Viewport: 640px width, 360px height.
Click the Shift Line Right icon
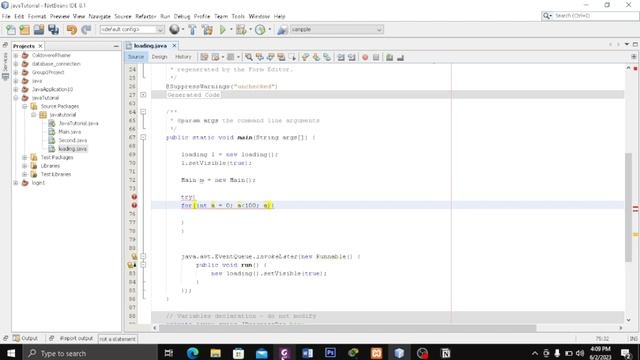(x=351, y=57)
